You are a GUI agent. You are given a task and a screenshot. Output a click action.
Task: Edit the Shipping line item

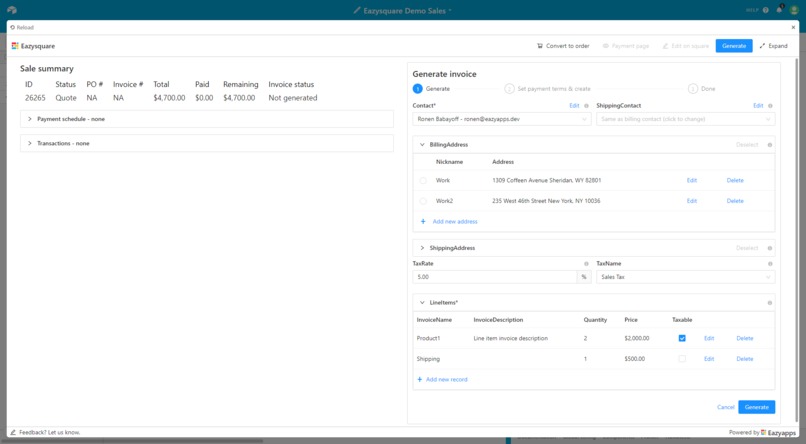[x=709, y=359]
